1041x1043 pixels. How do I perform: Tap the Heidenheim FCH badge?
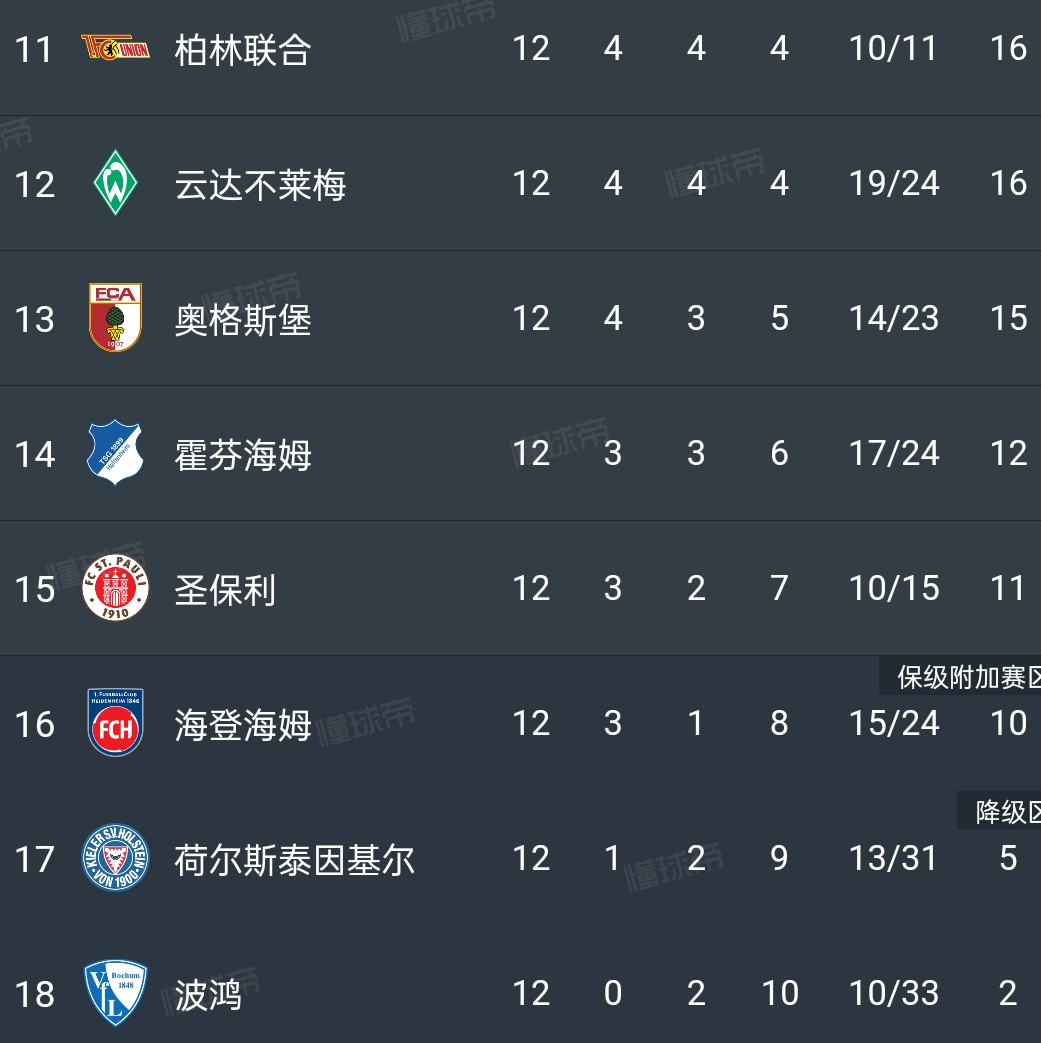coord(115,723)
